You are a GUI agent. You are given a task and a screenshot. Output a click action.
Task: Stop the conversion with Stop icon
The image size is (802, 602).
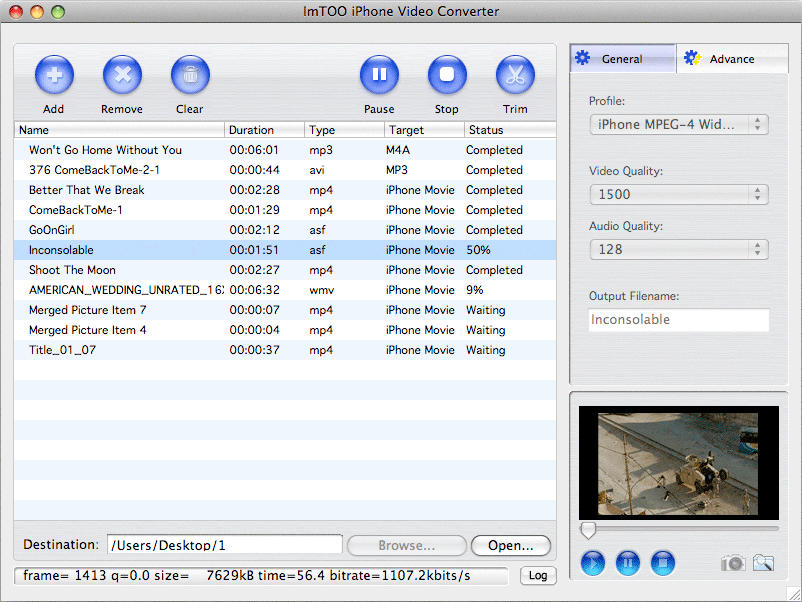(447, 75)
